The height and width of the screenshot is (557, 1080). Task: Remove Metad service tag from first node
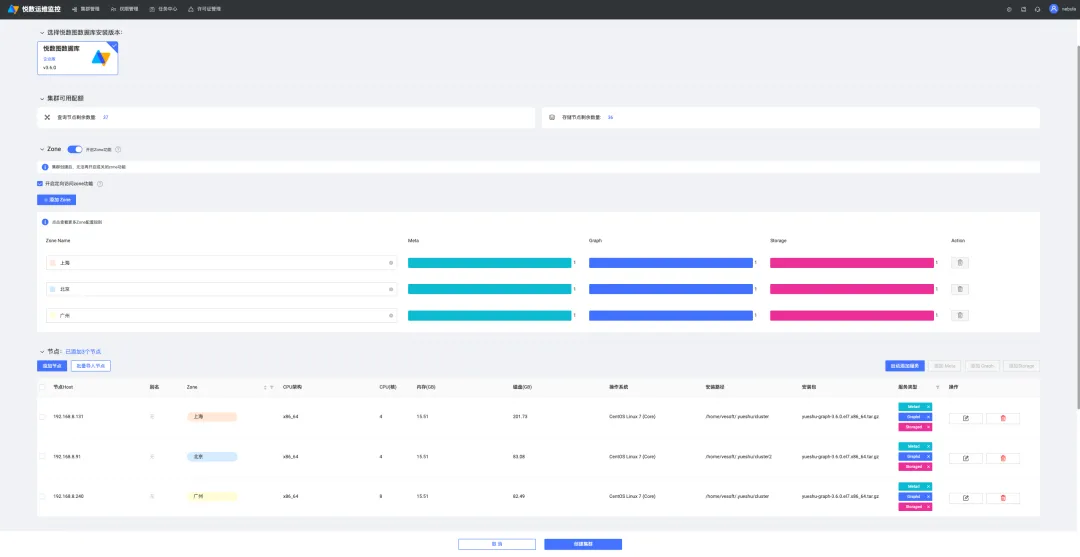928,407
